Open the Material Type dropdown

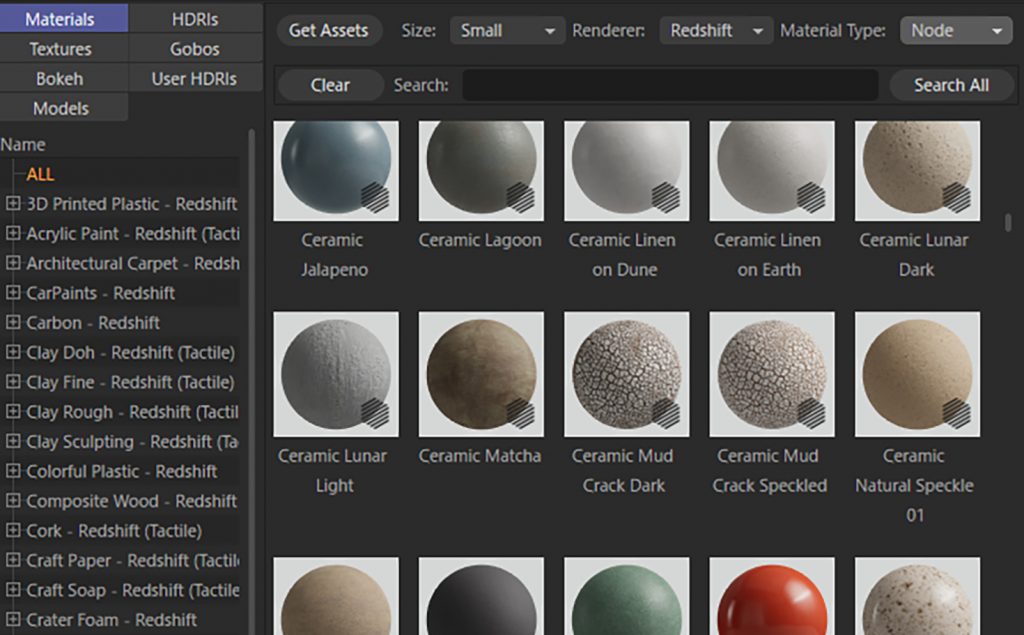tap(955, 31)
